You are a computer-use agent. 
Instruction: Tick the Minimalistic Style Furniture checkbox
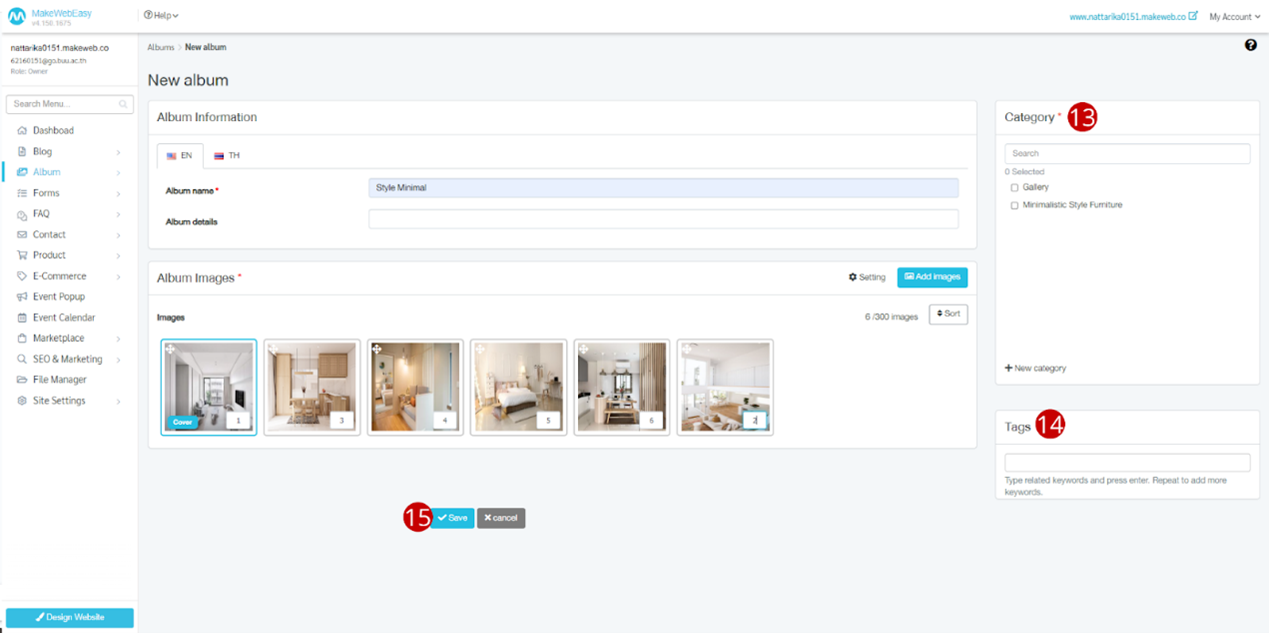[1014, 206]
